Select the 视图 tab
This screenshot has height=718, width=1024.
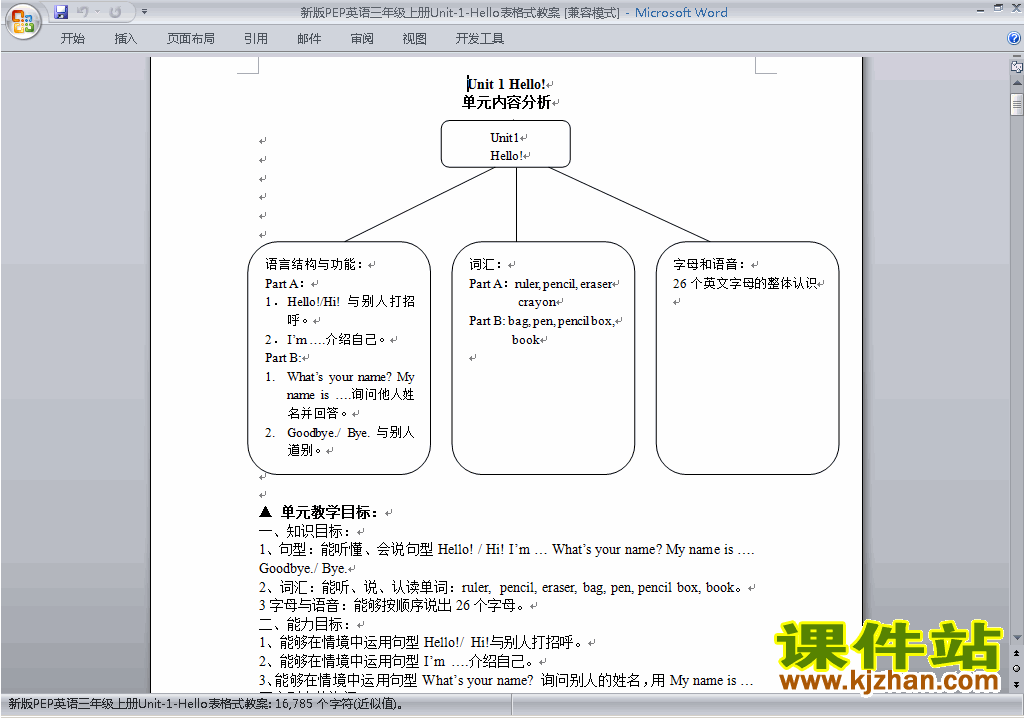coord(414,39)
